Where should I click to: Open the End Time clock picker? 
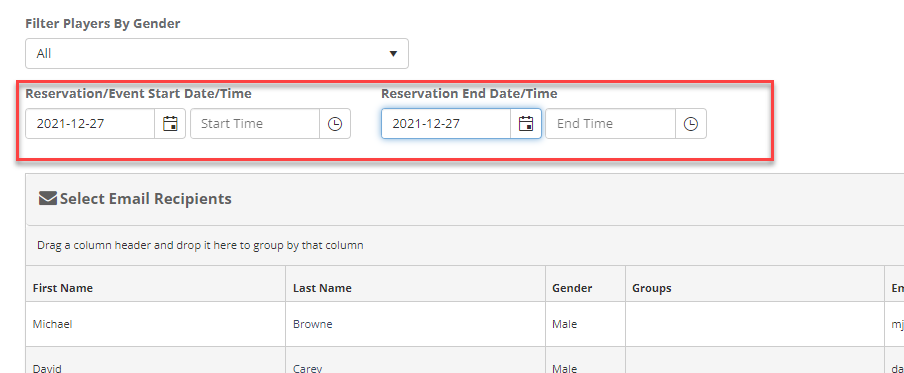(x=691, y=123)
